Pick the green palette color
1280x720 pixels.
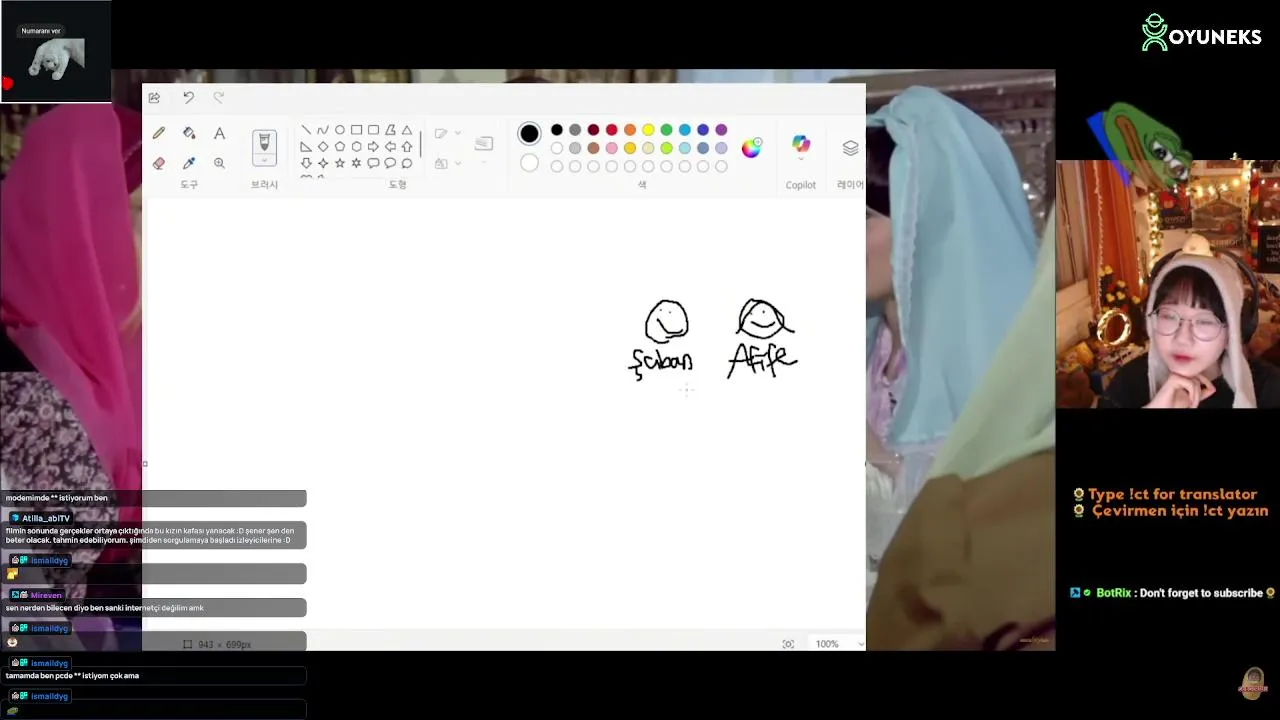tap(666, 130)
